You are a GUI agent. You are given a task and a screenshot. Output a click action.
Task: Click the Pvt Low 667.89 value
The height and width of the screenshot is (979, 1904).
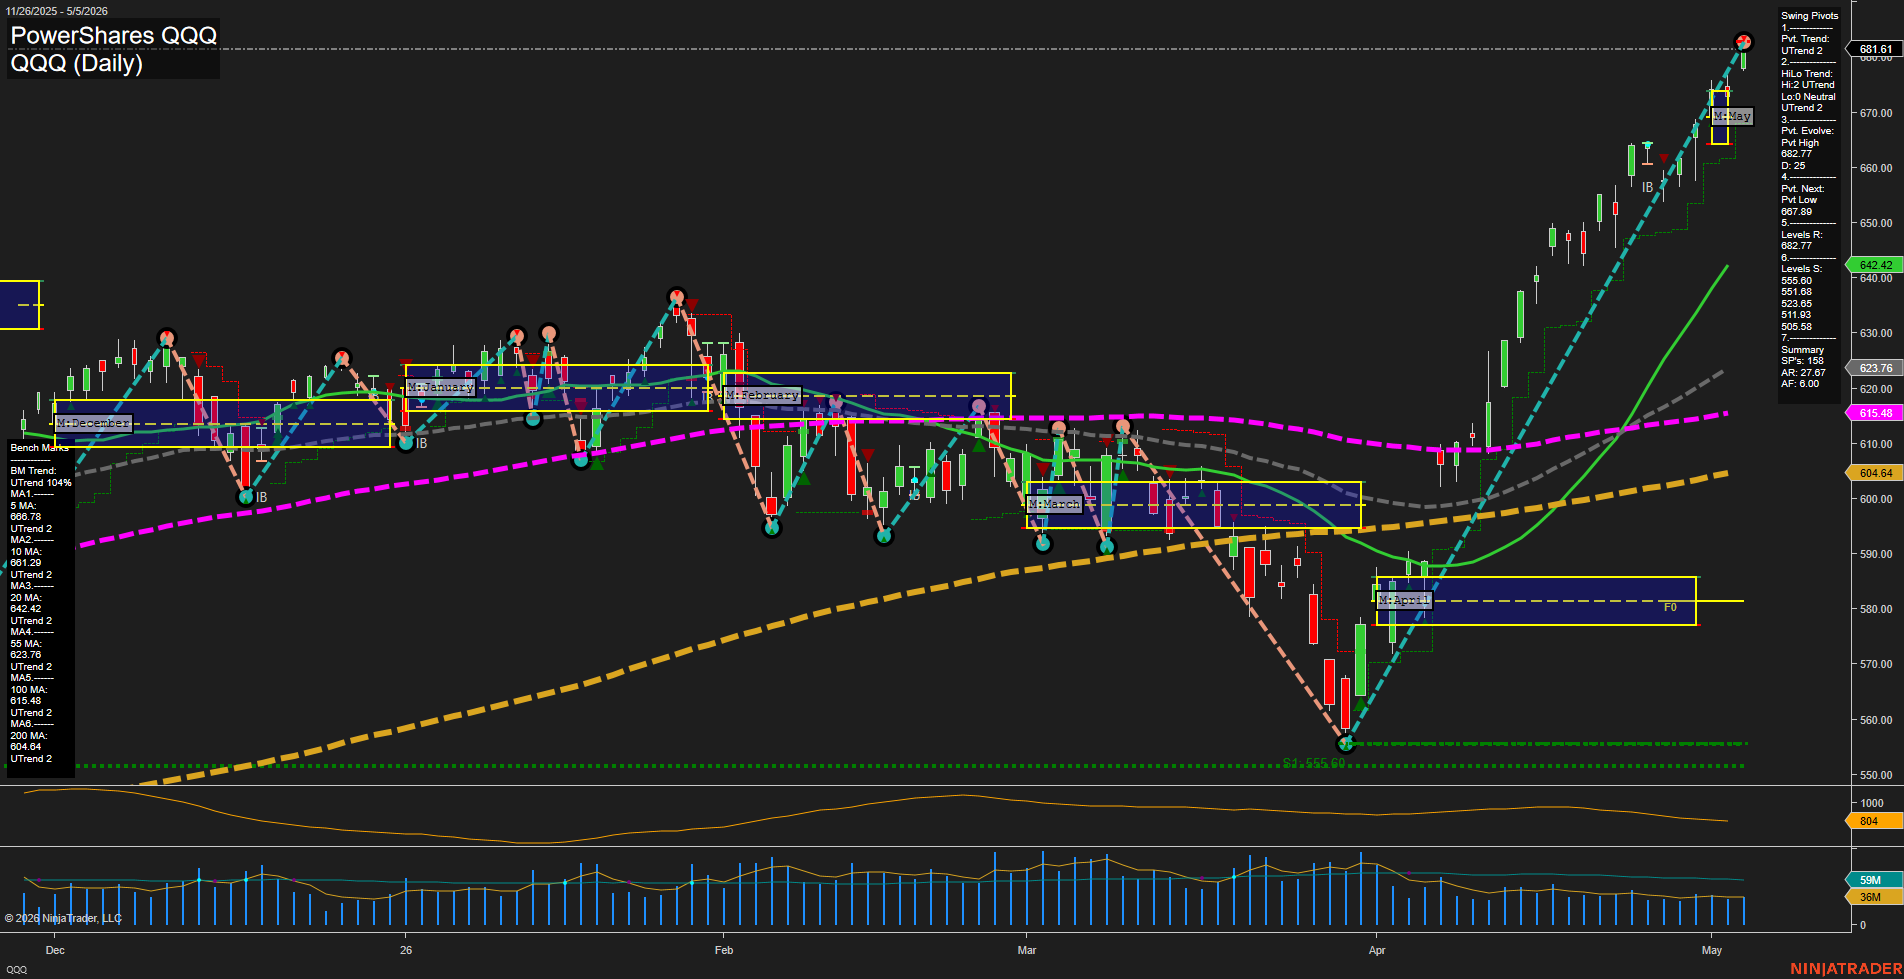pos(1800,206)
